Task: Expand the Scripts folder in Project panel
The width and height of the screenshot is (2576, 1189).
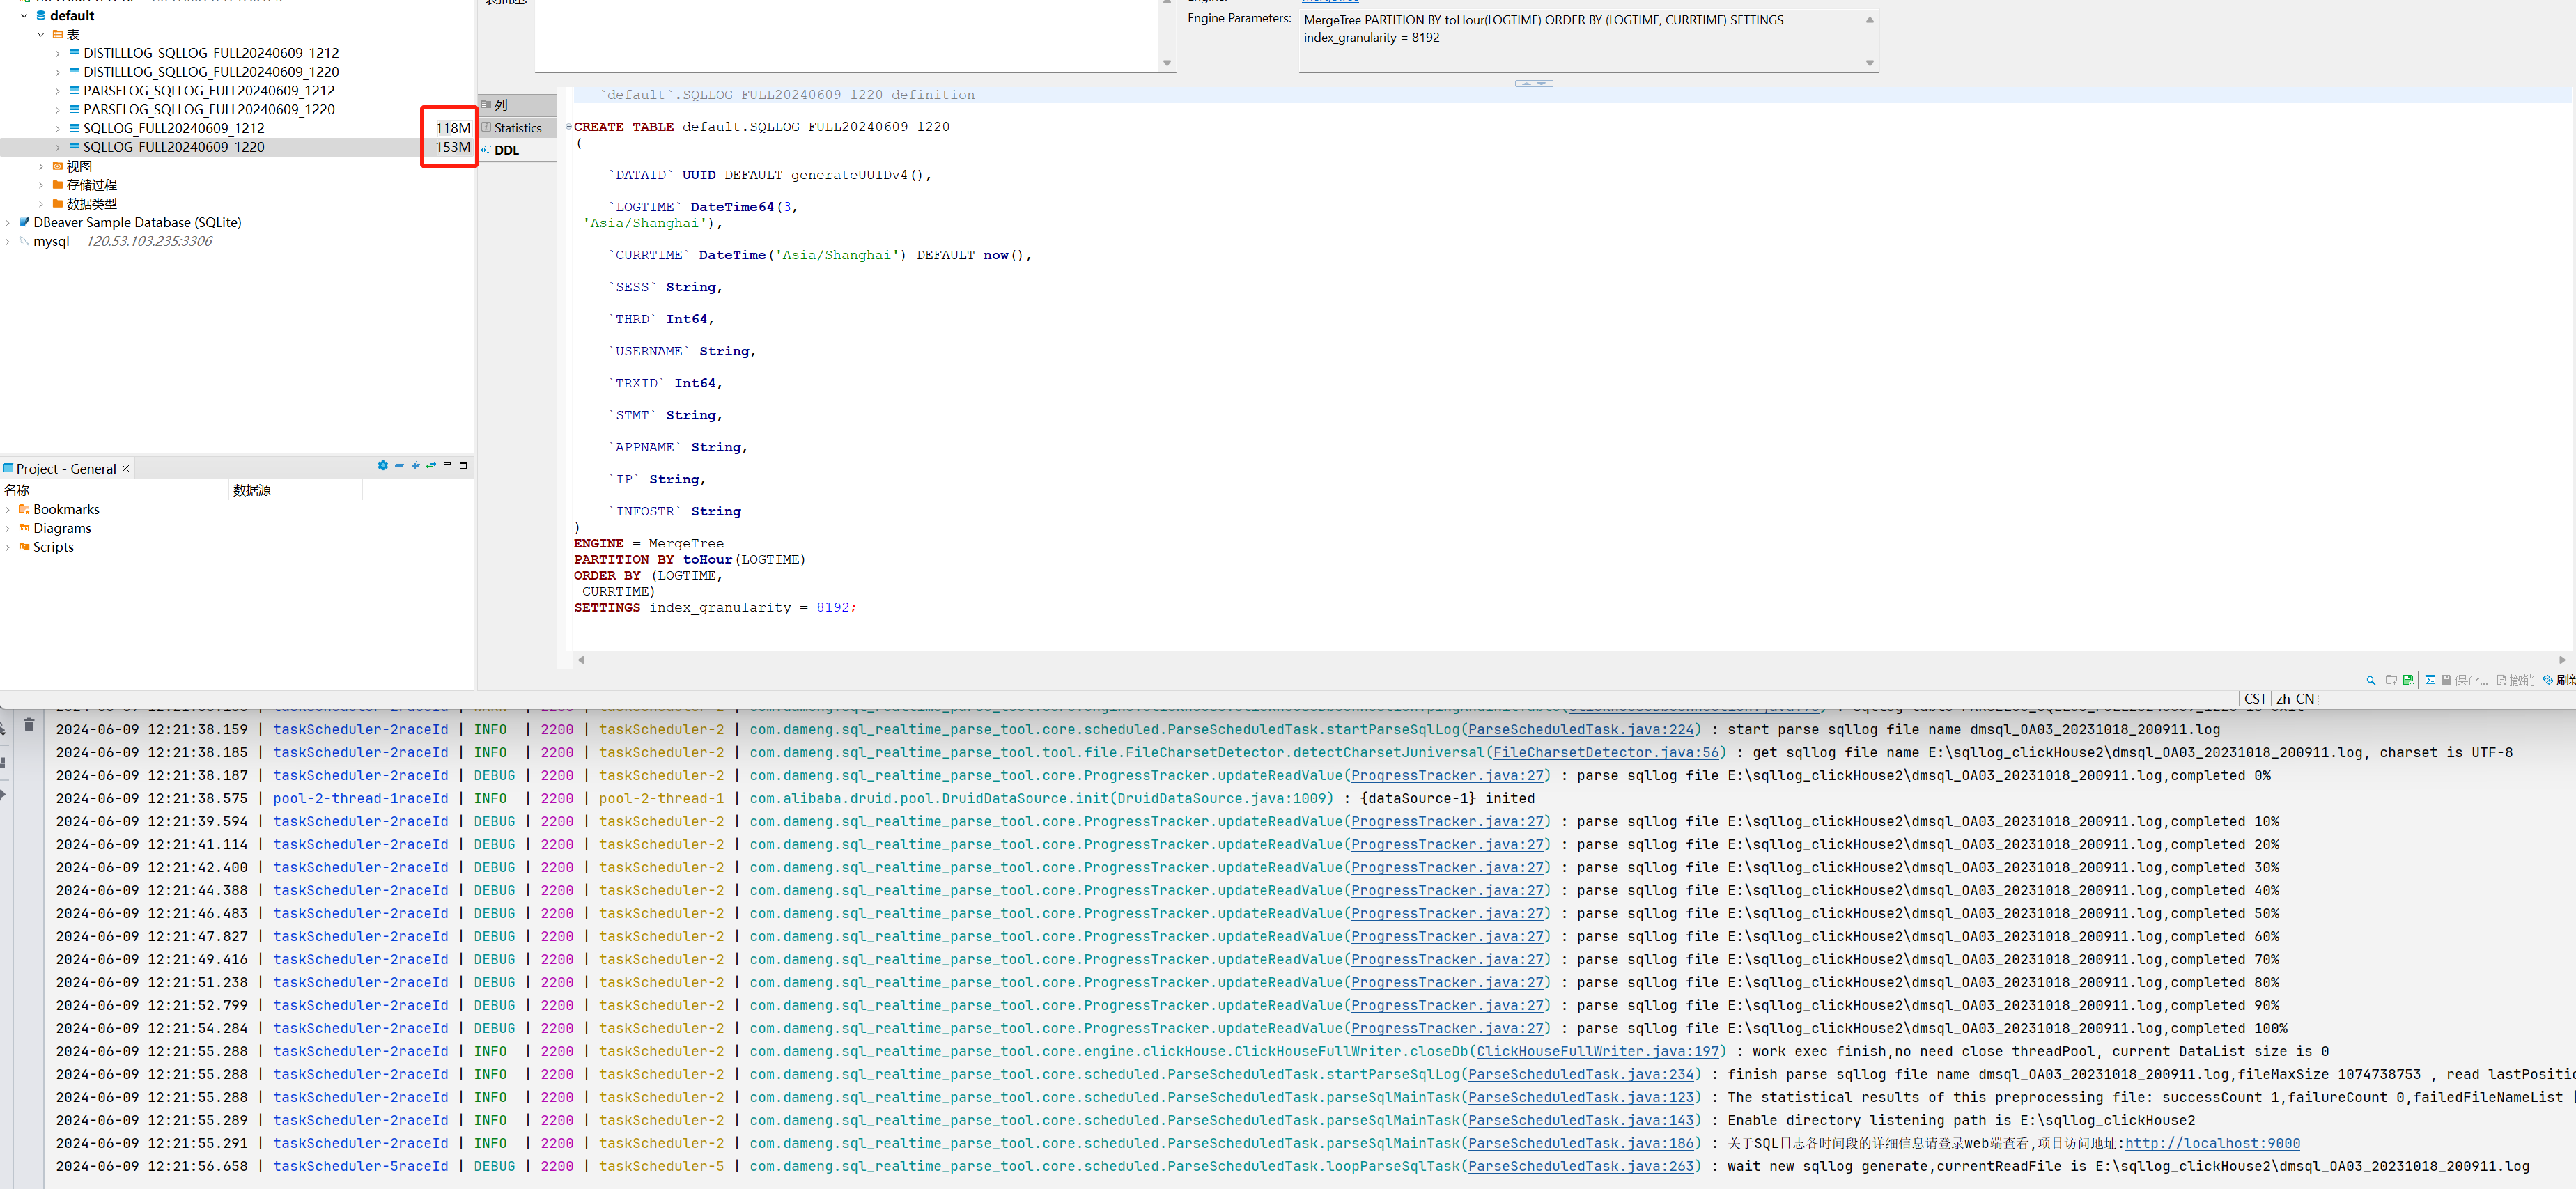Action: 8,547
